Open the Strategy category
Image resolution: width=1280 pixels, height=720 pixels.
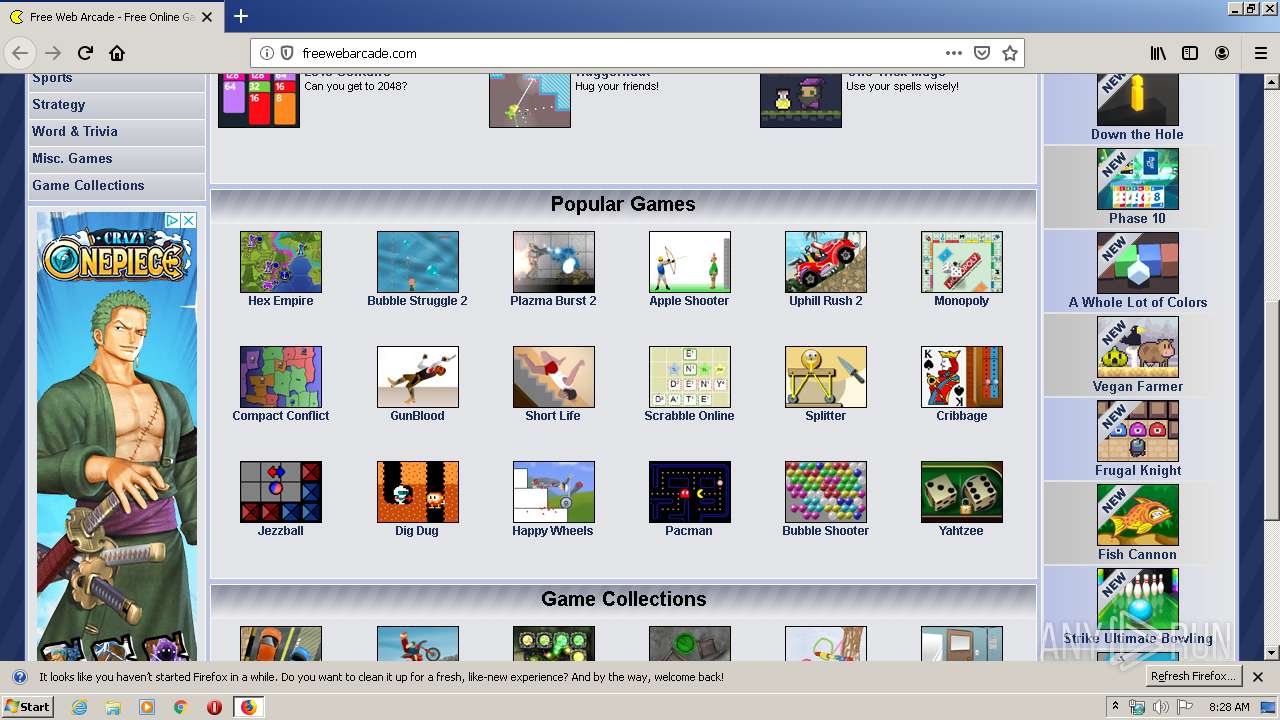[116, 104]
